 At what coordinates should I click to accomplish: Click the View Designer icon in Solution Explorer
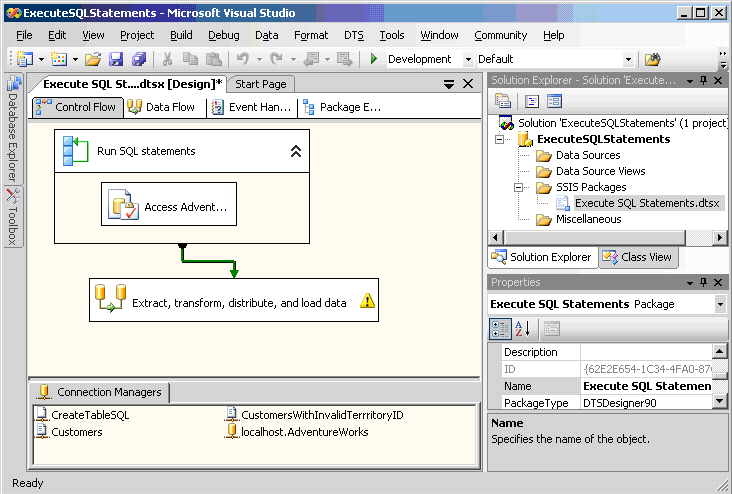point(554,101)
